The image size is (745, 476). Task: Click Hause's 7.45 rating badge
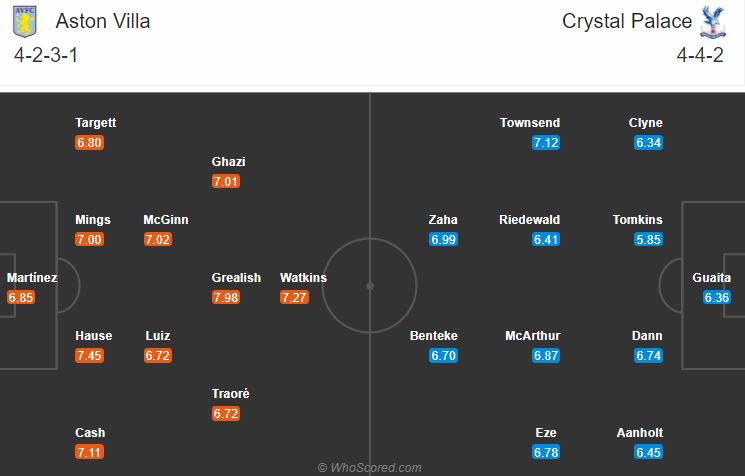pos(89,355)
